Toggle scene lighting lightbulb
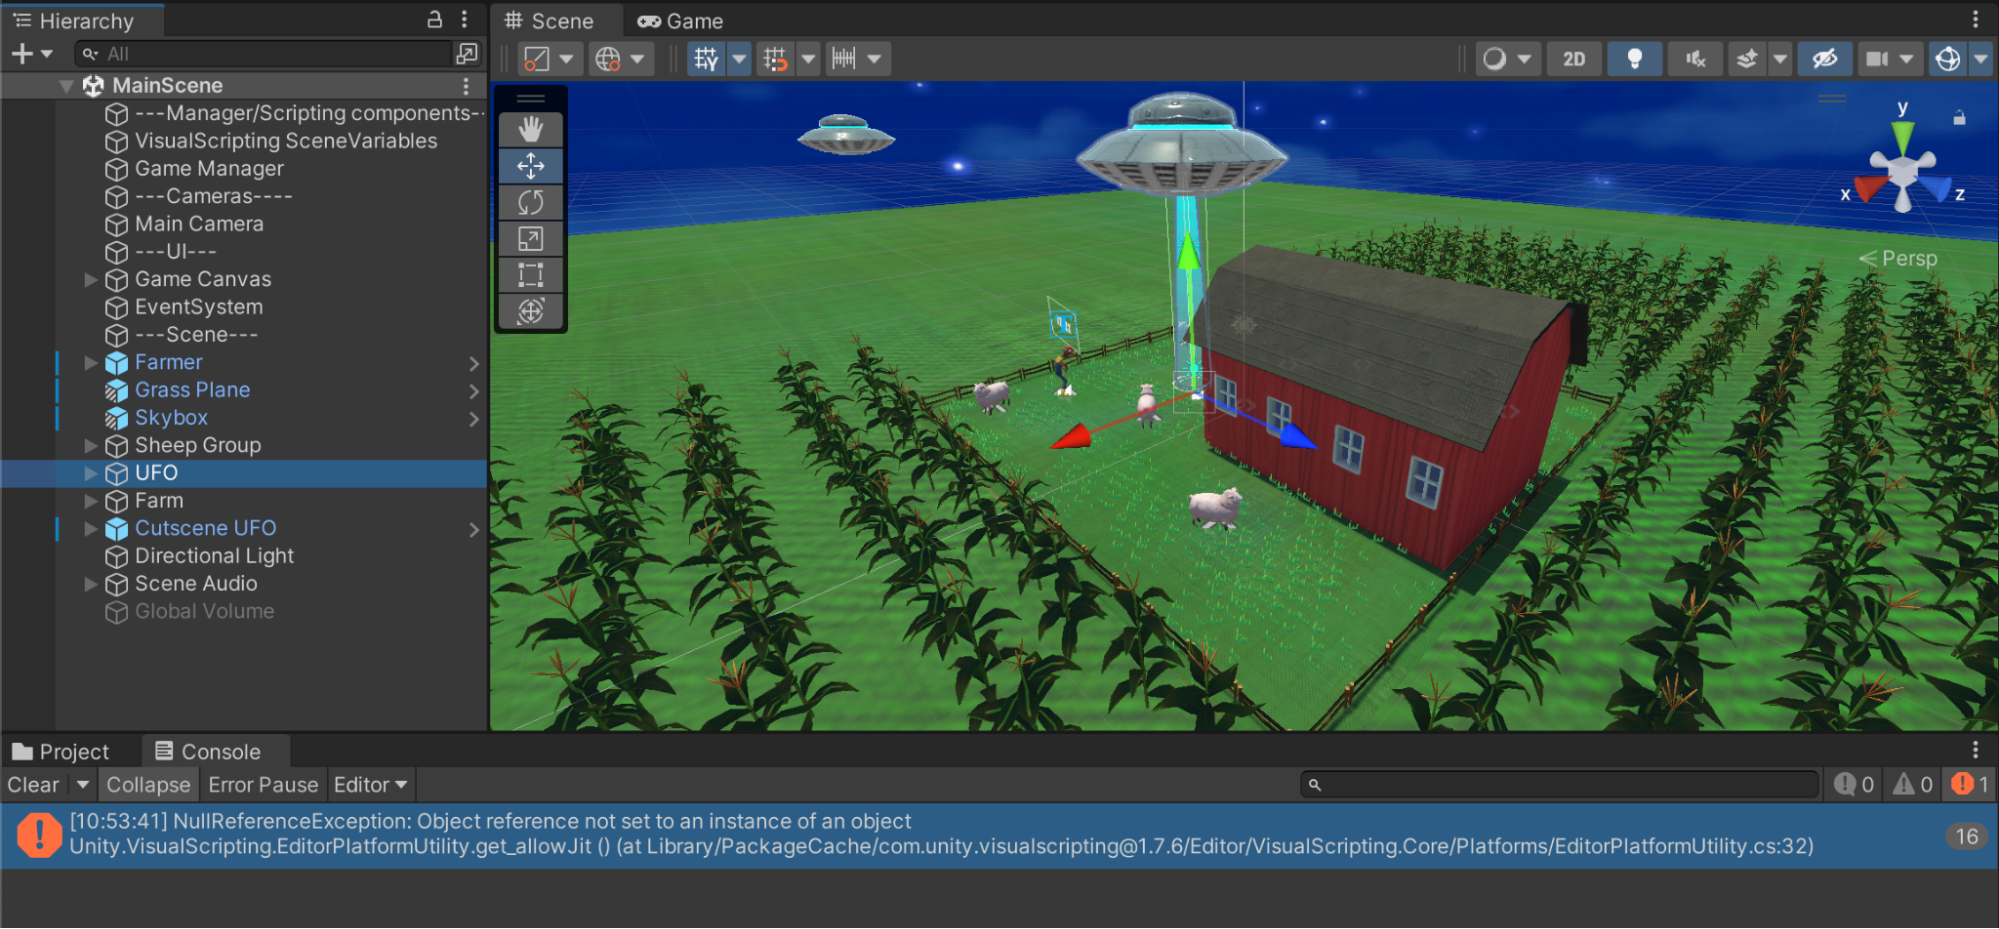This screenshot has height=929, width=1999. pyautogui.click(x=1634, y=59)
